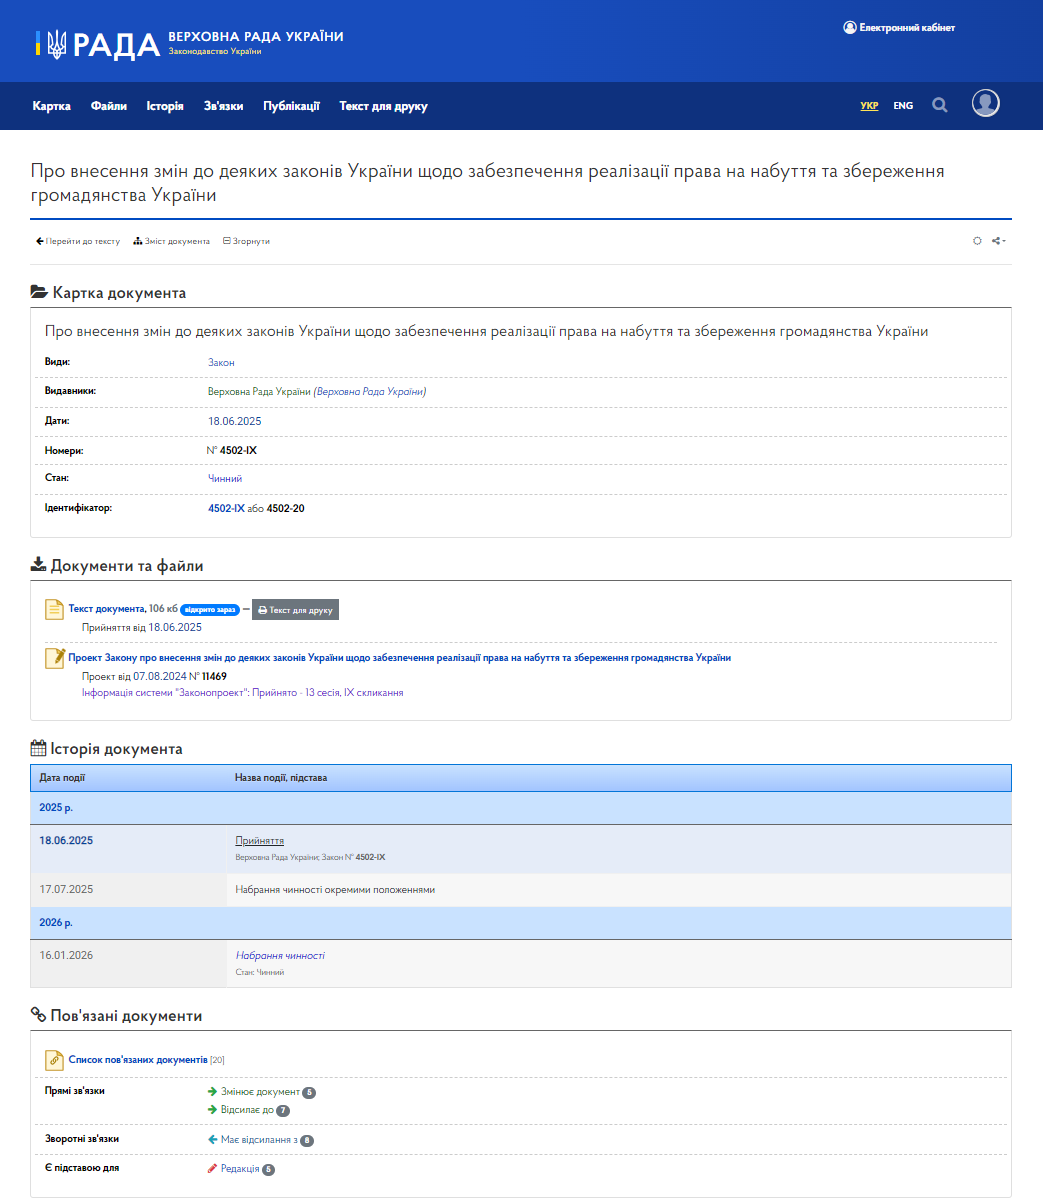Click the draft law pencil document icon
This screenshot has height=1198, width=1043.
click(x=54, y=658)
